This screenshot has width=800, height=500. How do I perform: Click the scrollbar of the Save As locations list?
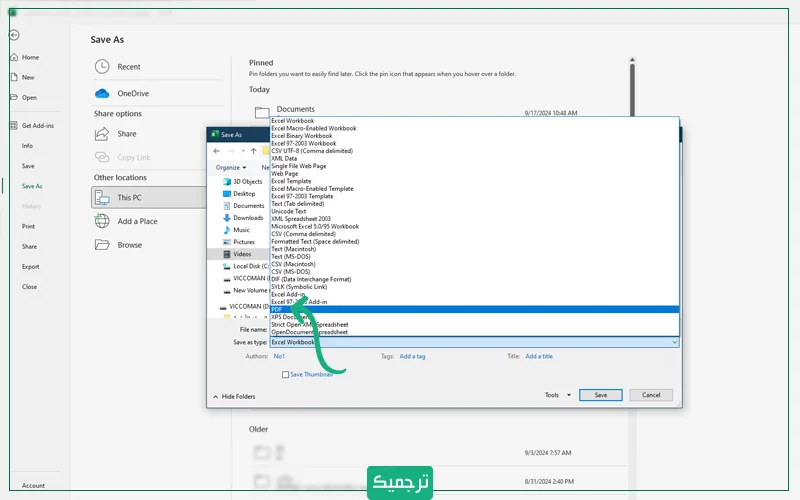tap(632, 88)
